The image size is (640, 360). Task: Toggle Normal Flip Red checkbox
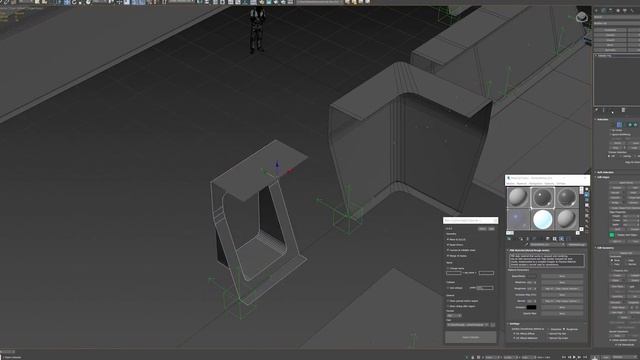click(x=548, y=333)
